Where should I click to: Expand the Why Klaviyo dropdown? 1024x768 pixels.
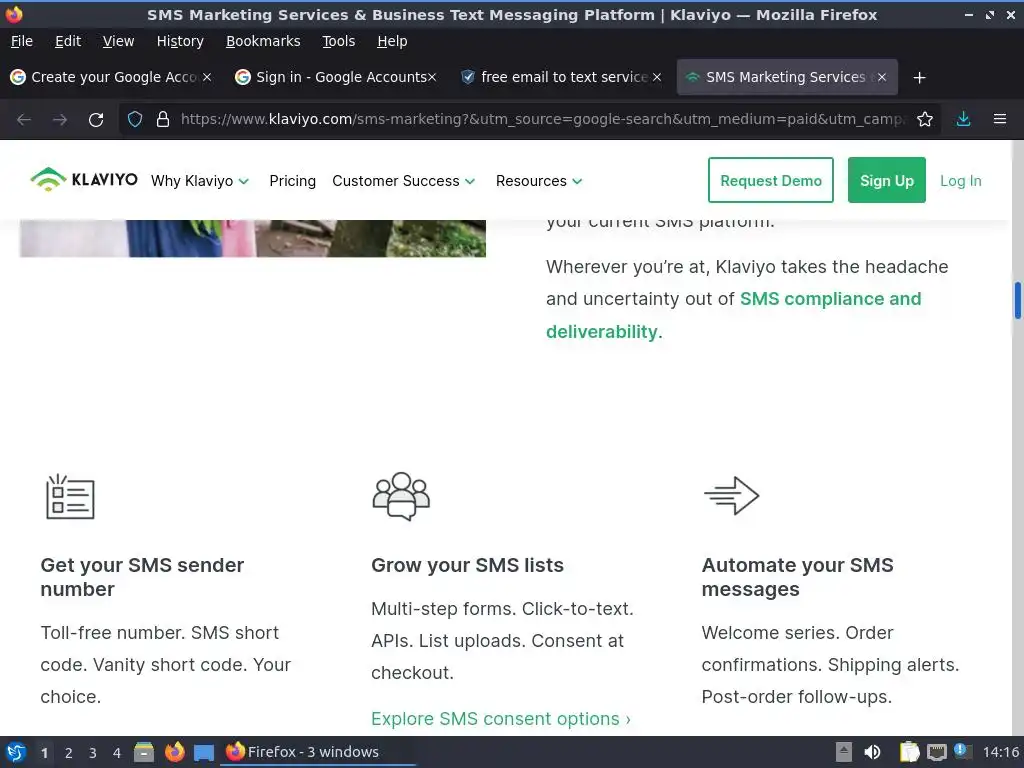[199, 181]
